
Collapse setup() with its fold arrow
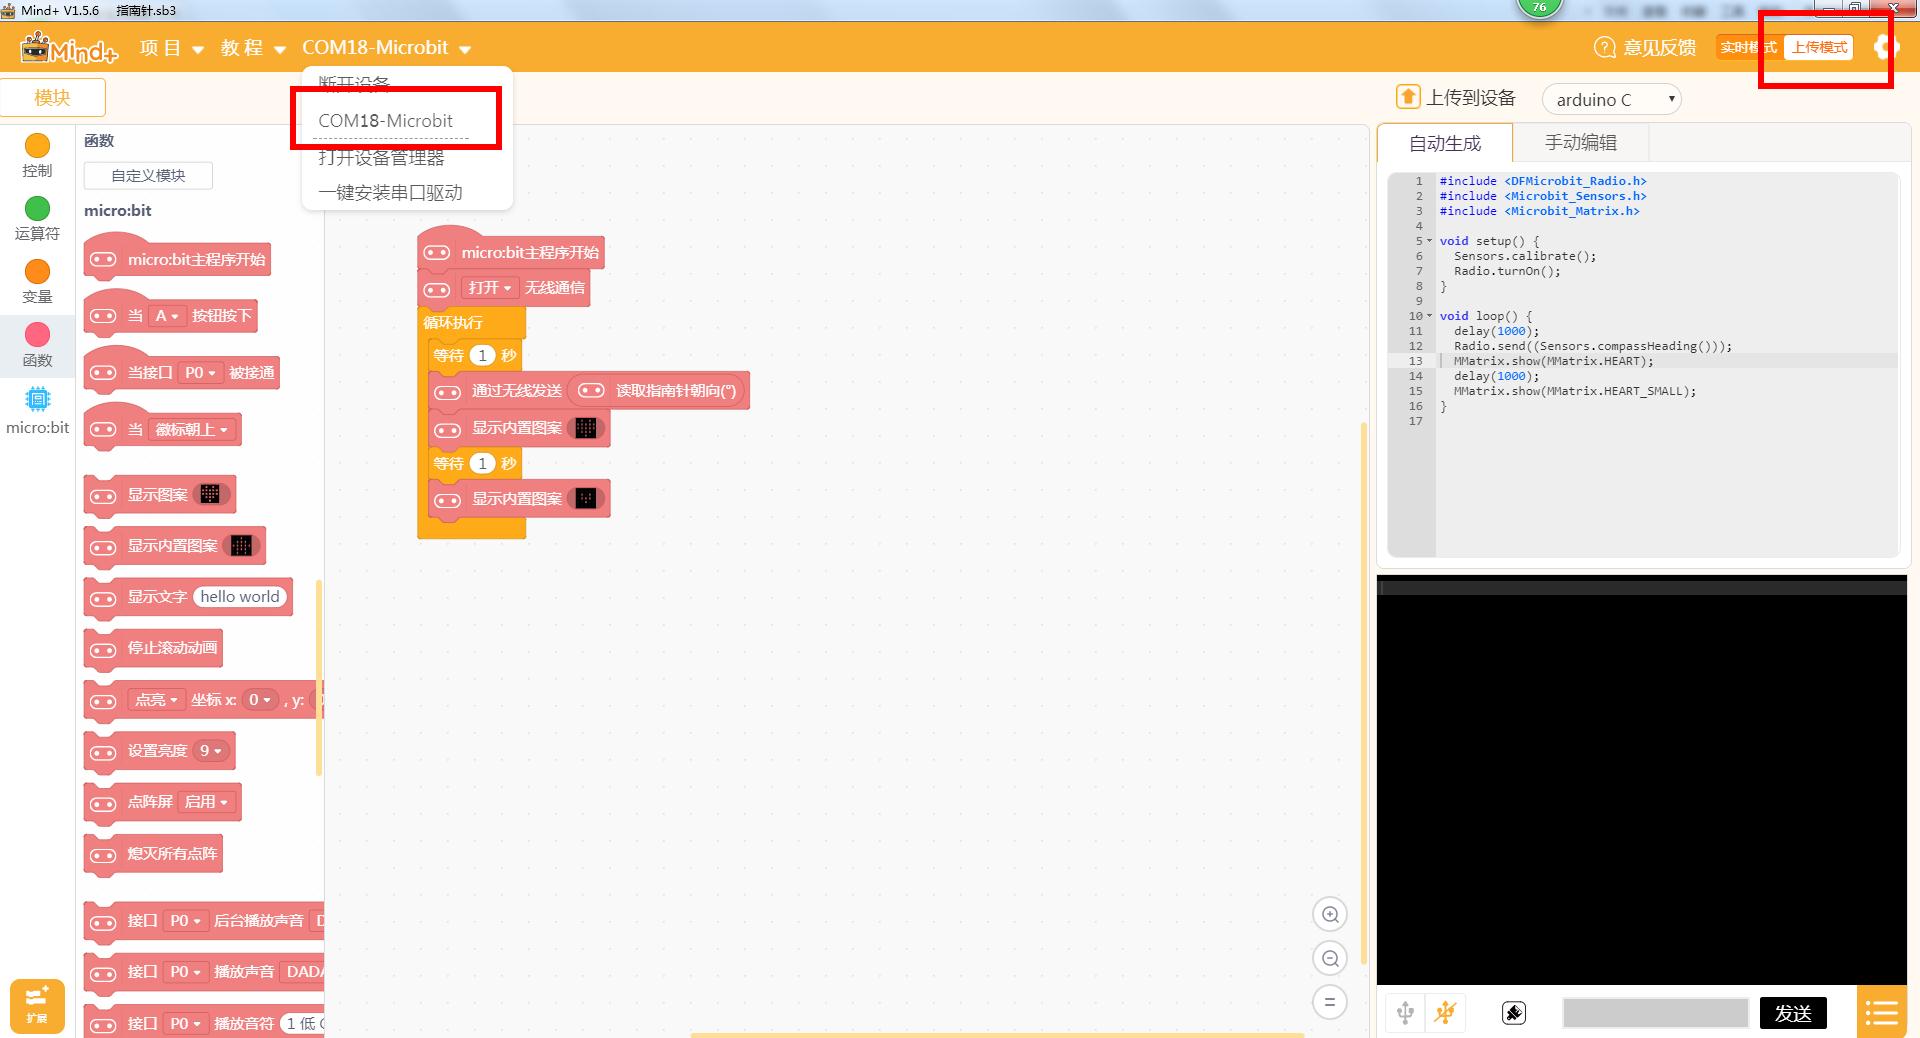pyautogui.click(x=1429, y=241)
